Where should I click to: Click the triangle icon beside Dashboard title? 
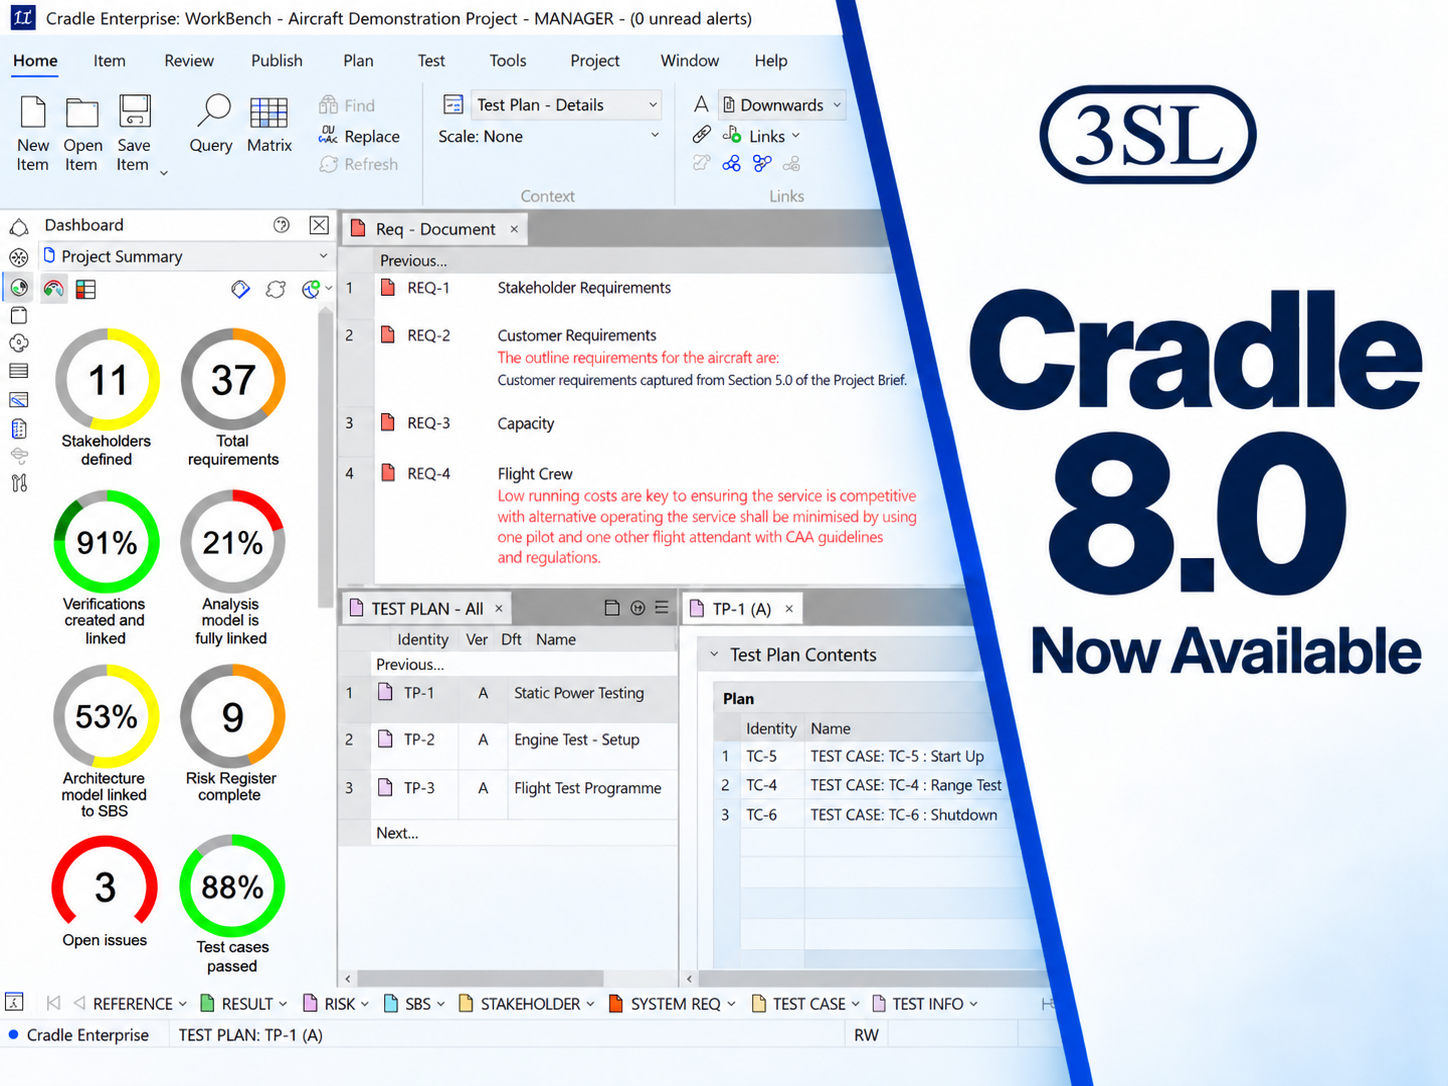point(19,226)
